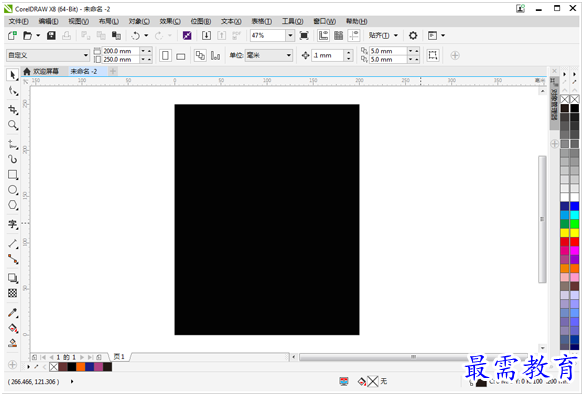Click the Import icon
Viewport: 586px width, 399px height.
[206, 35]
